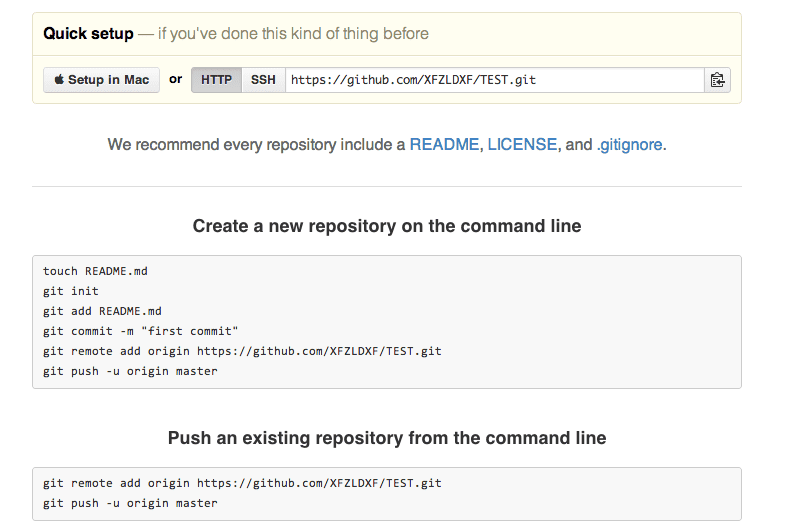Open the LICENSE link
This screenshot has height=529, width=797.
[522, 144]
